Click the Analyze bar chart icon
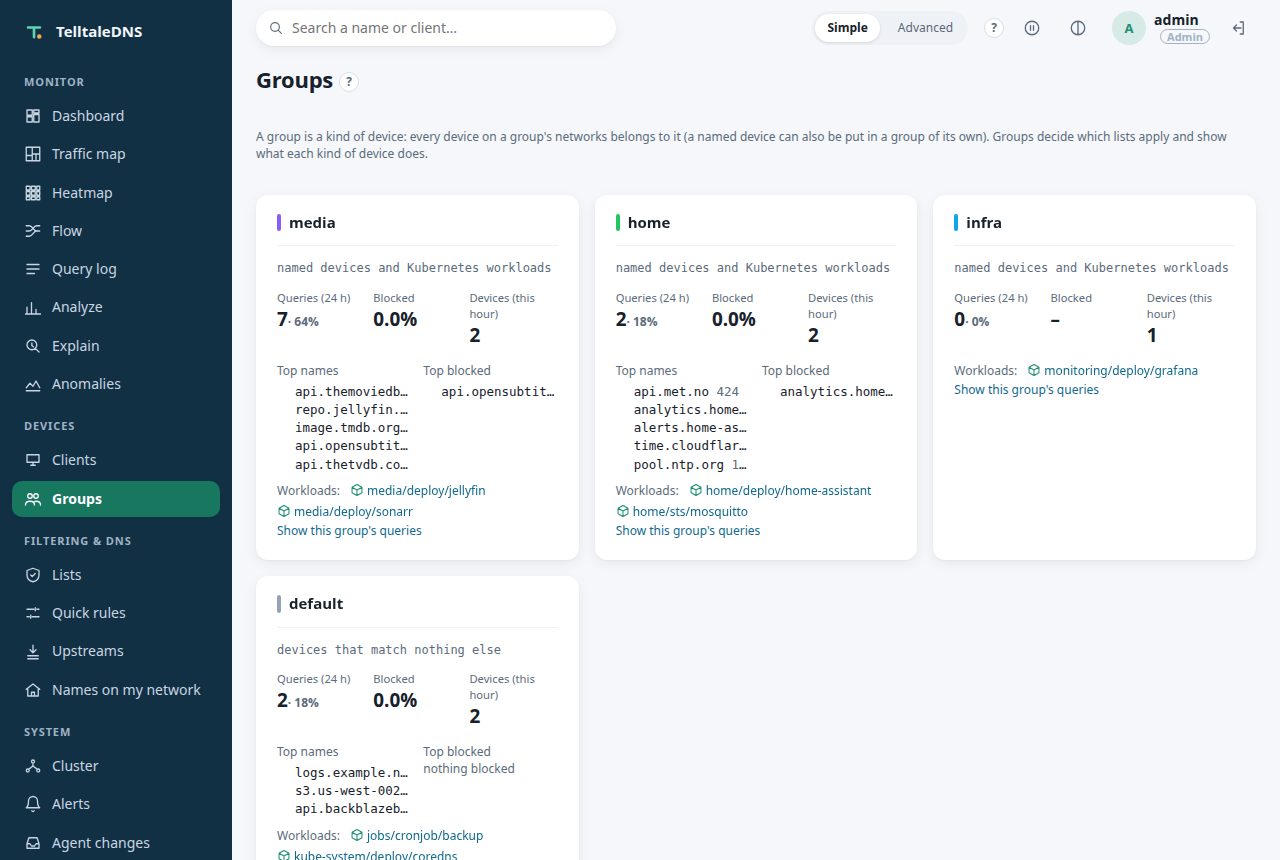 coord(33,307)
